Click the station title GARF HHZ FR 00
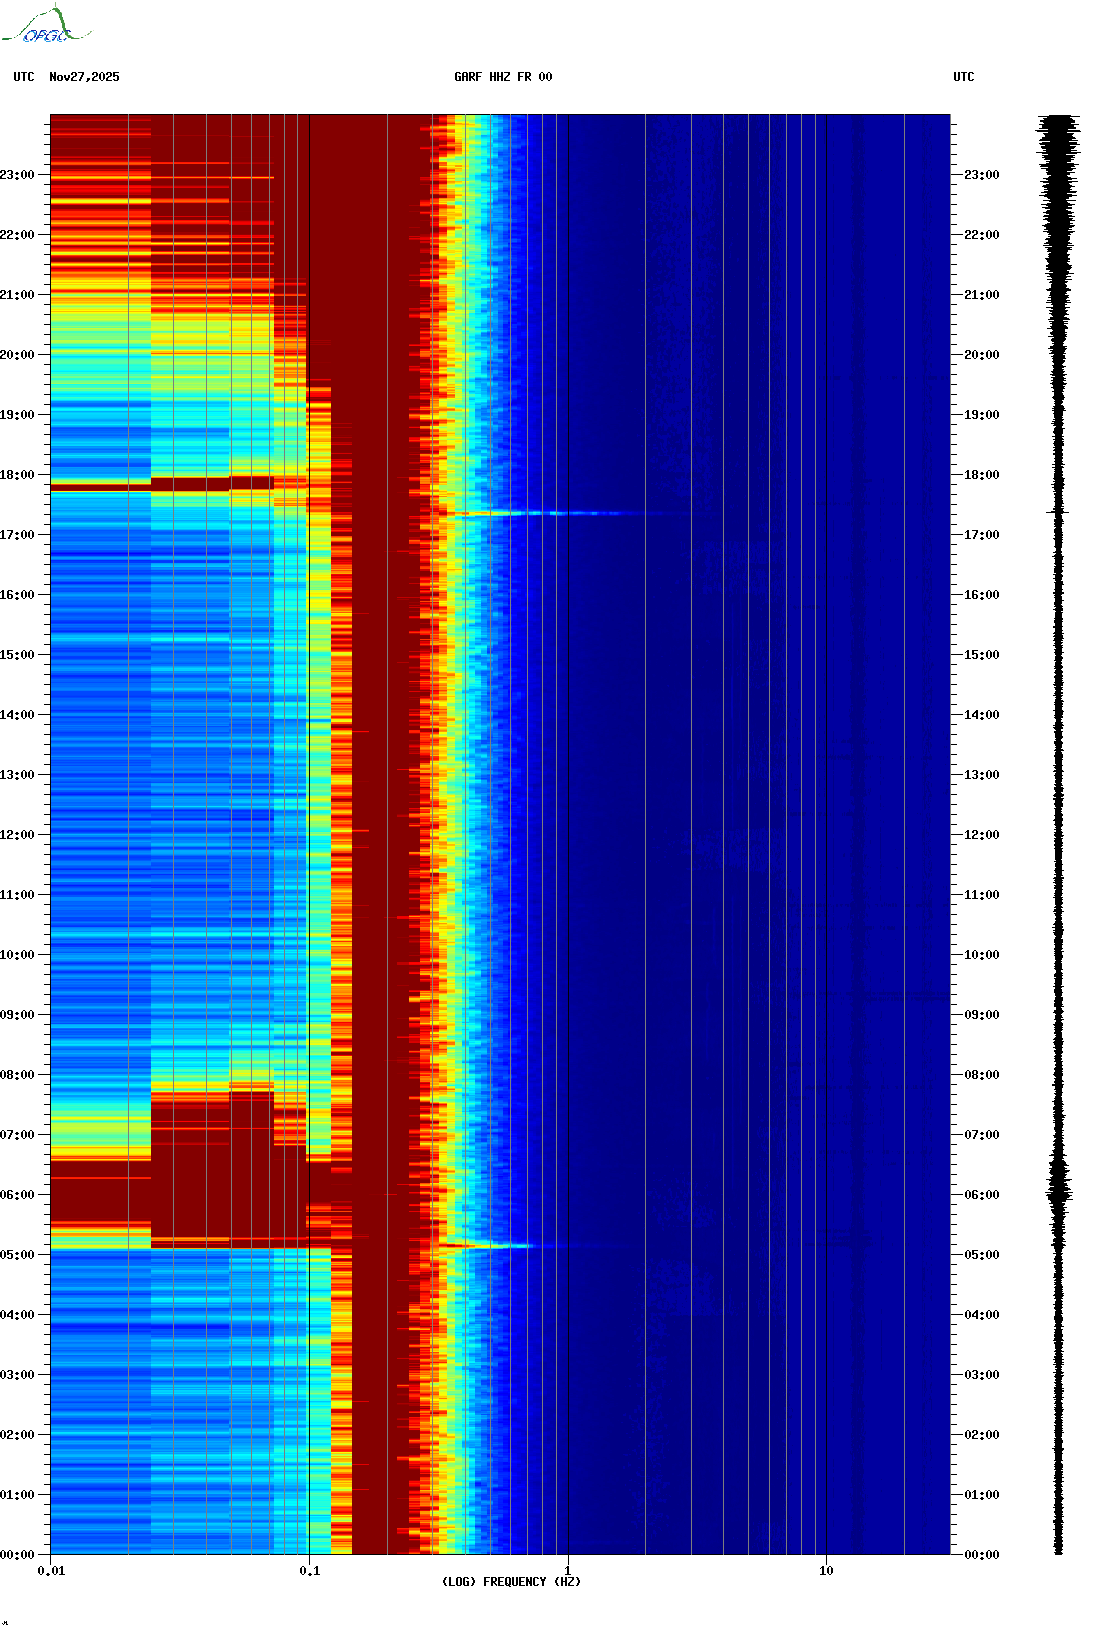Screen dimensions: 1102x1634 [503, 77]
